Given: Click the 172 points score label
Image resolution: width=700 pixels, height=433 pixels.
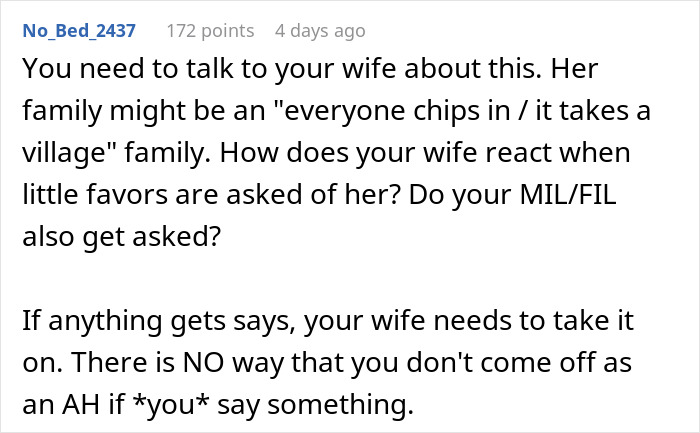Looking at the screenshot, I should coord(210,31).
